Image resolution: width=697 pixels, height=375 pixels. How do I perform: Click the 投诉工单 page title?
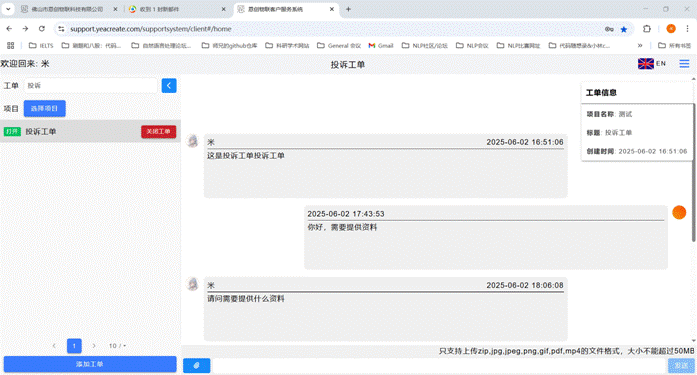(348, 65)
